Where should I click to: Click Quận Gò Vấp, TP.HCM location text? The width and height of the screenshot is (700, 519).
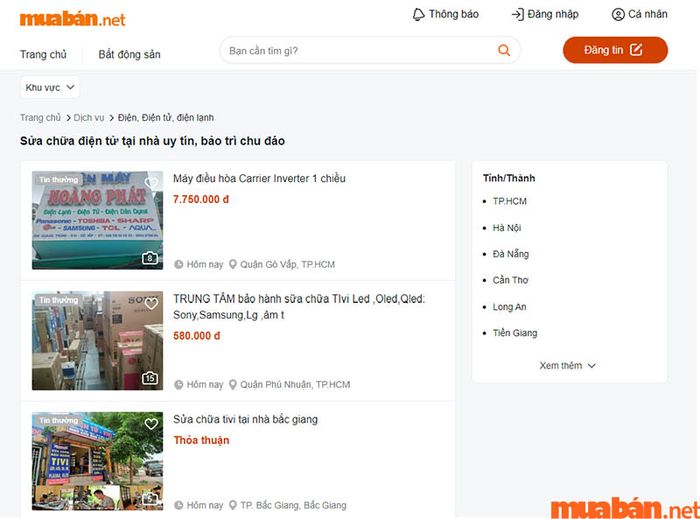point(288,264)
